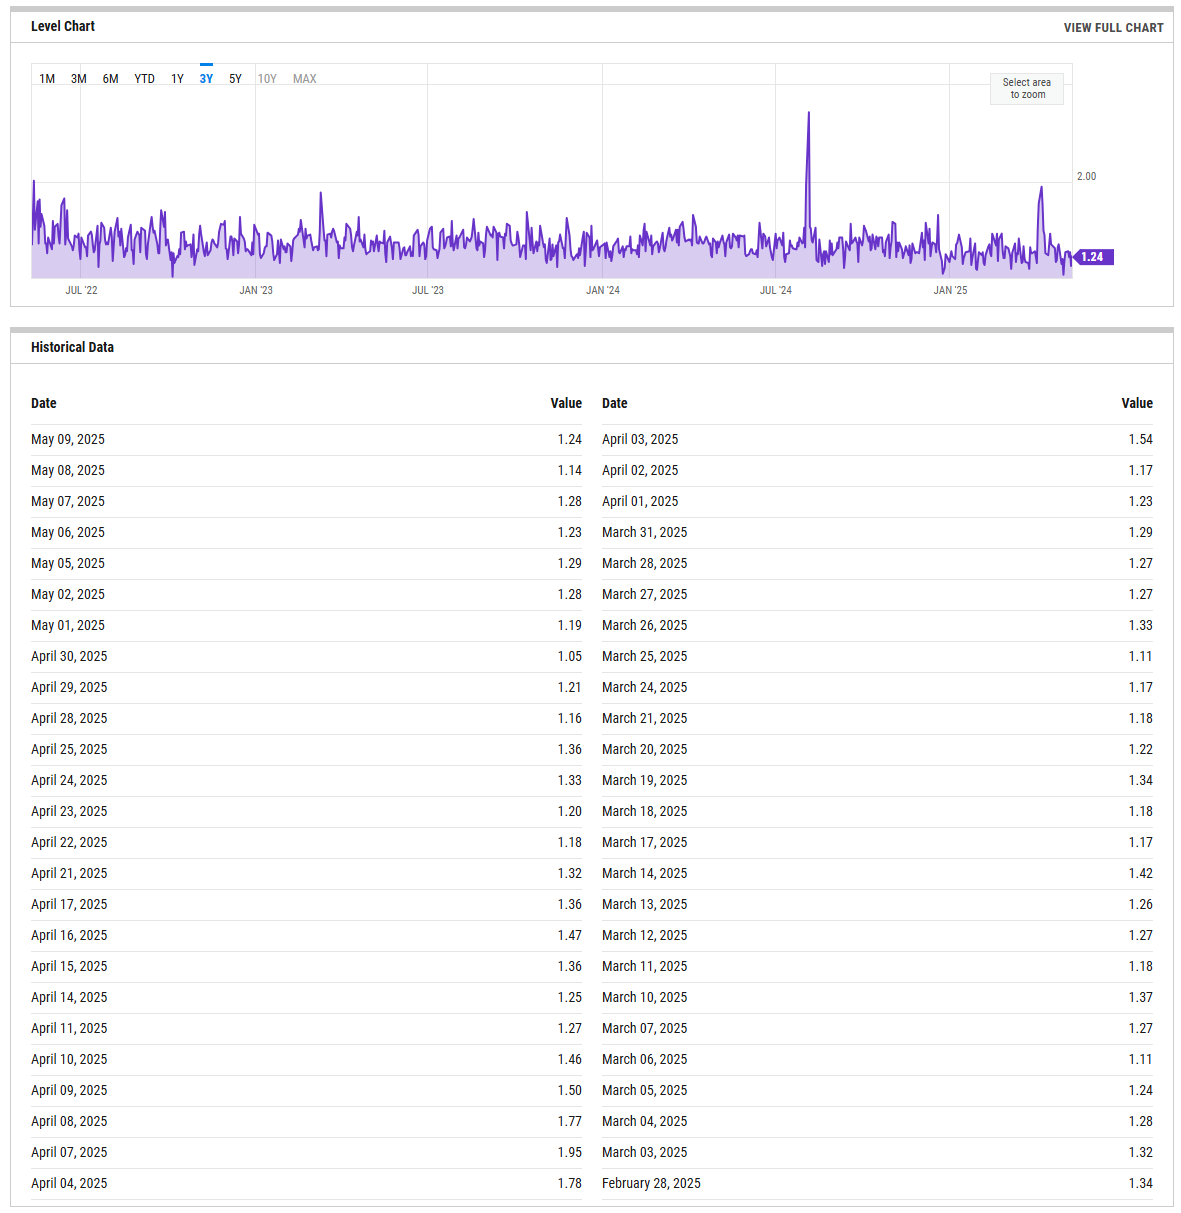1181x1213 pixels.
Task: Click value 1.54 for April 03, 2025
Action: [x=1141, y=439]
